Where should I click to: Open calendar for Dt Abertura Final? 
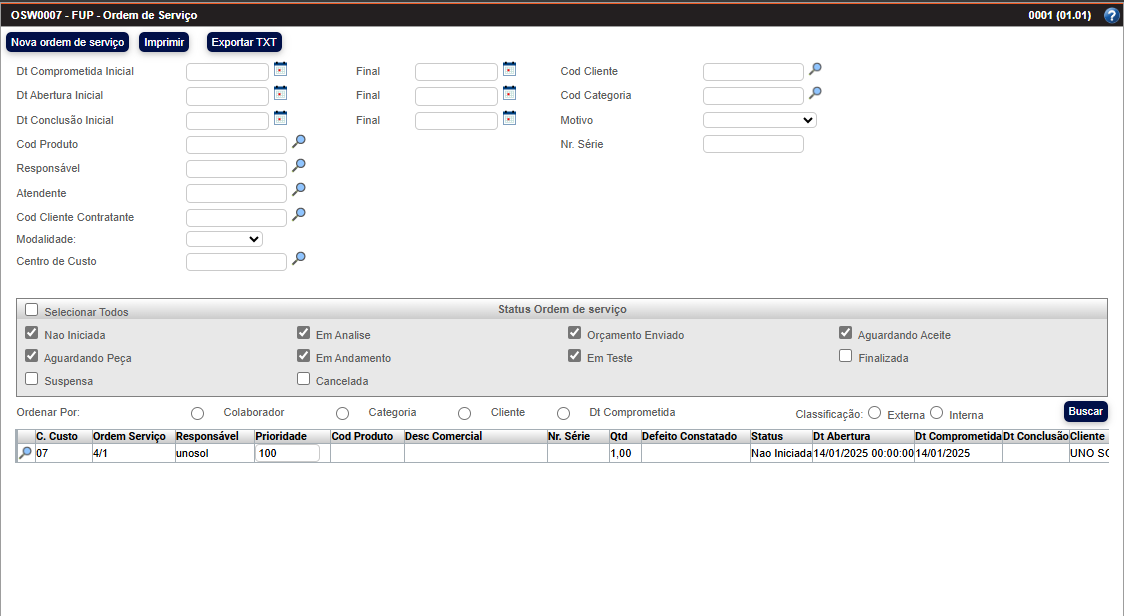click(x=509, y=93)
